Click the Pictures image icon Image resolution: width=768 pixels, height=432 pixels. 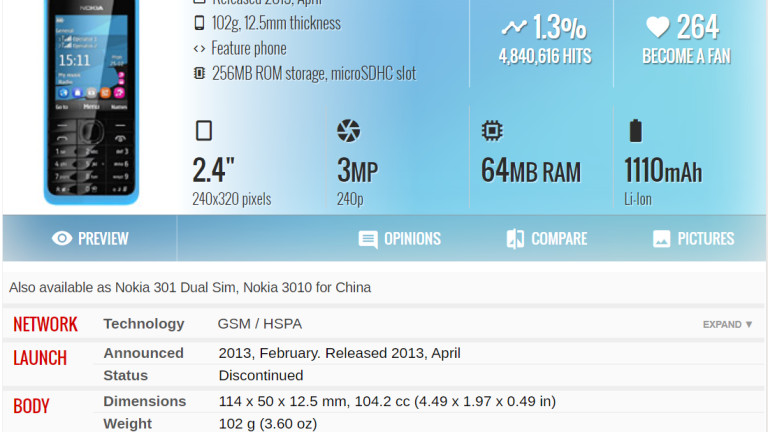661,239
